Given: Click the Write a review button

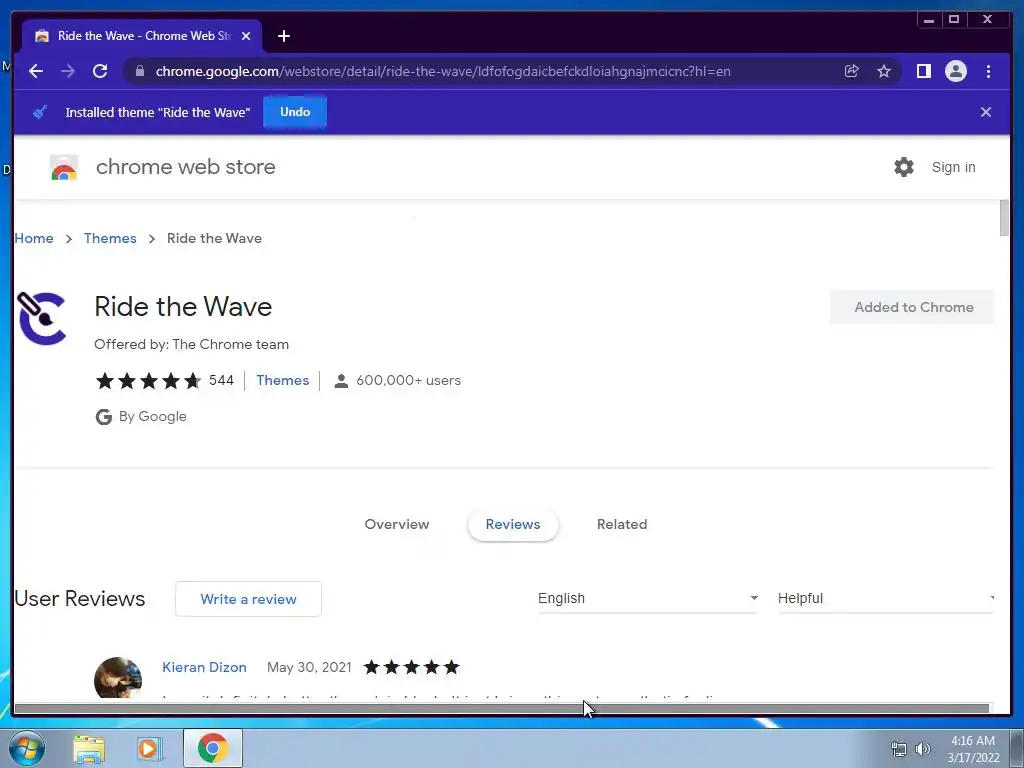Looking at the screenshot, I should 248,599.
